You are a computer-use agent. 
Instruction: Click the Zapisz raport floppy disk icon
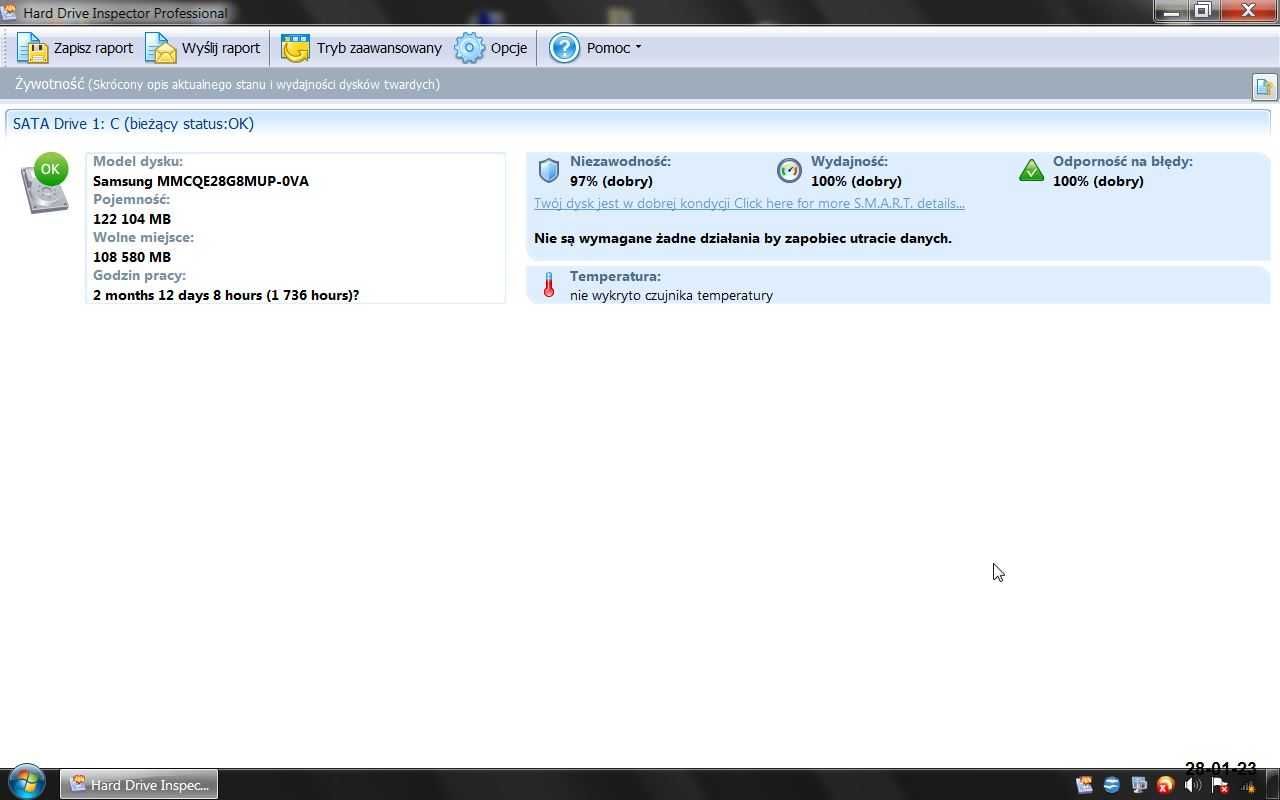click(33, 48)
